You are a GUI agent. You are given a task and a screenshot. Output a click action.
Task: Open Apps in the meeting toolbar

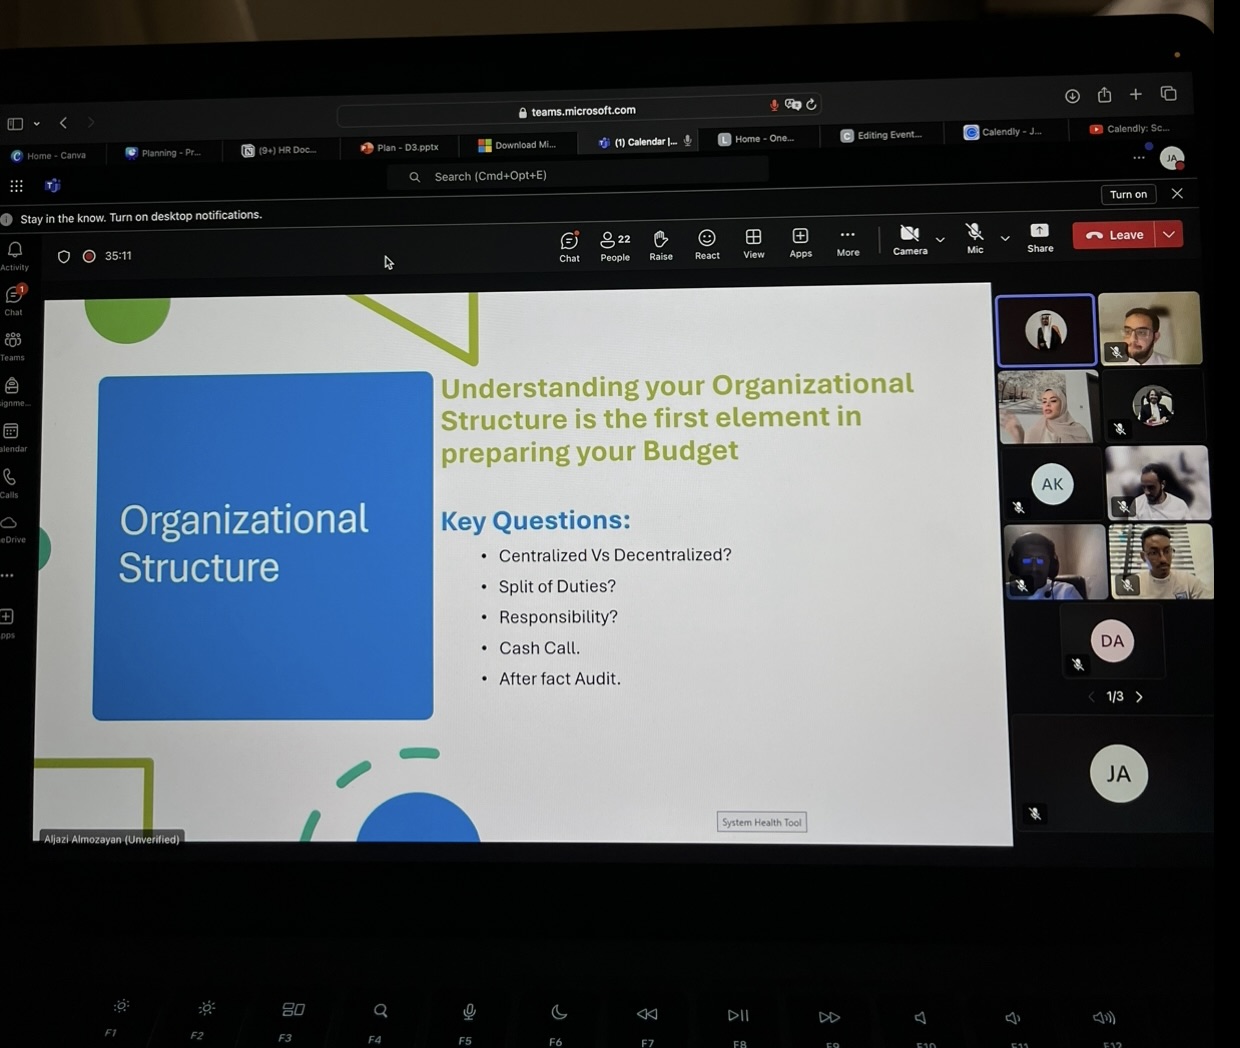pyautogui.click(x=800, y=242)
